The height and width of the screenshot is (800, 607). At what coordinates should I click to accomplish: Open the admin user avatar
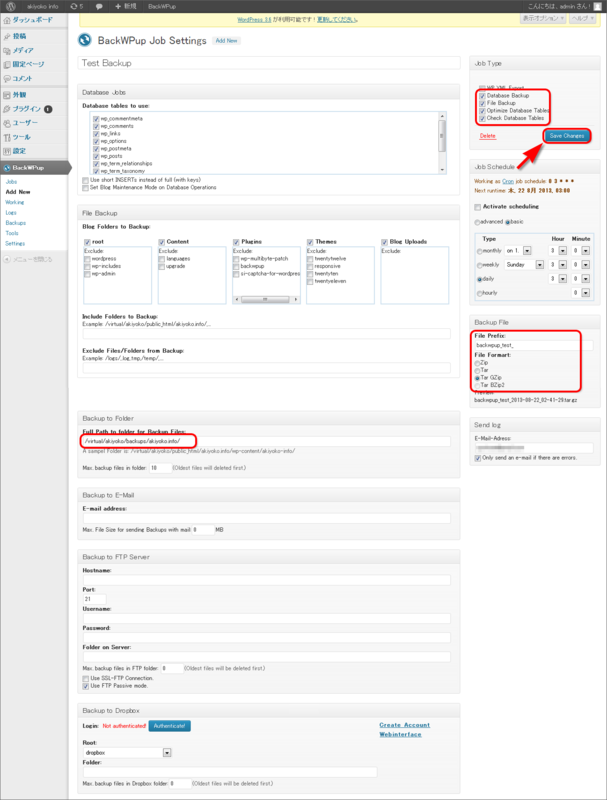click(597, 6)
